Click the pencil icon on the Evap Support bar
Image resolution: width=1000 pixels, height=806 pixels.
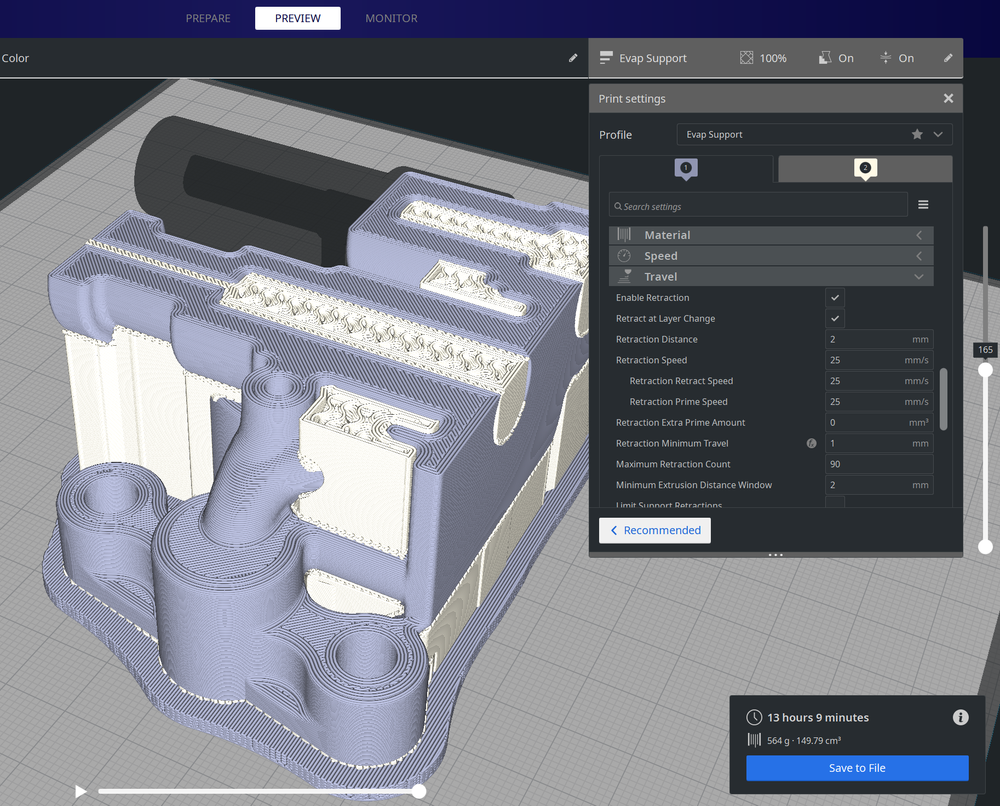point(947,58)
